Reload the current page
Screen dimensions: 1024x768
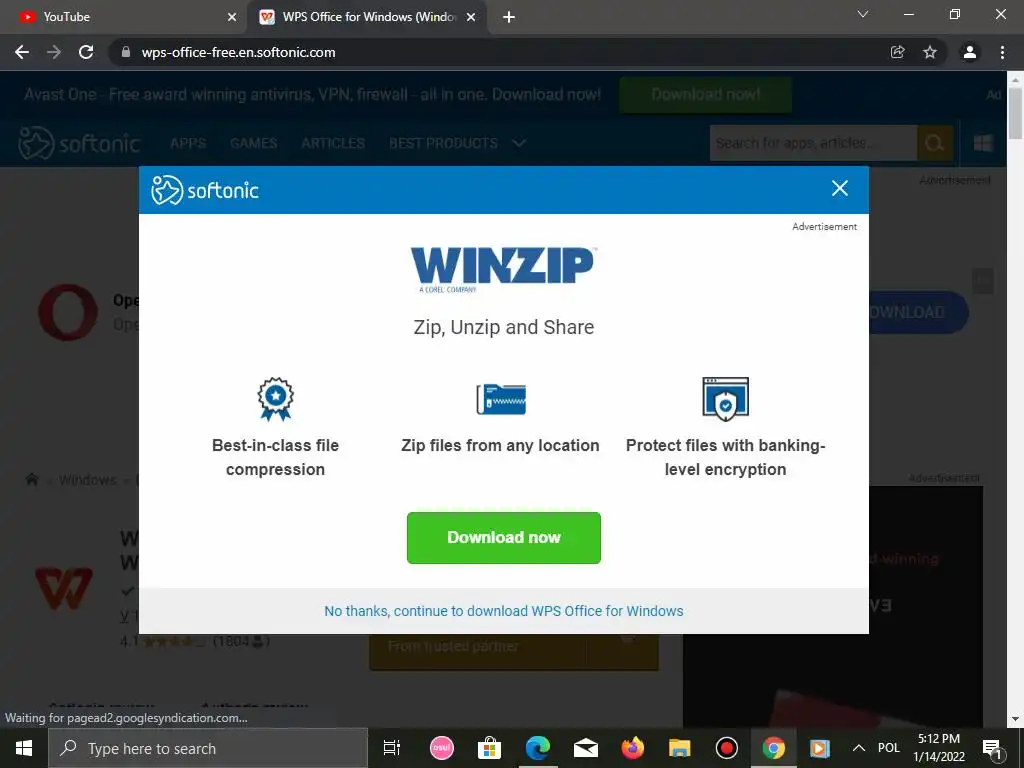(86, 52)
